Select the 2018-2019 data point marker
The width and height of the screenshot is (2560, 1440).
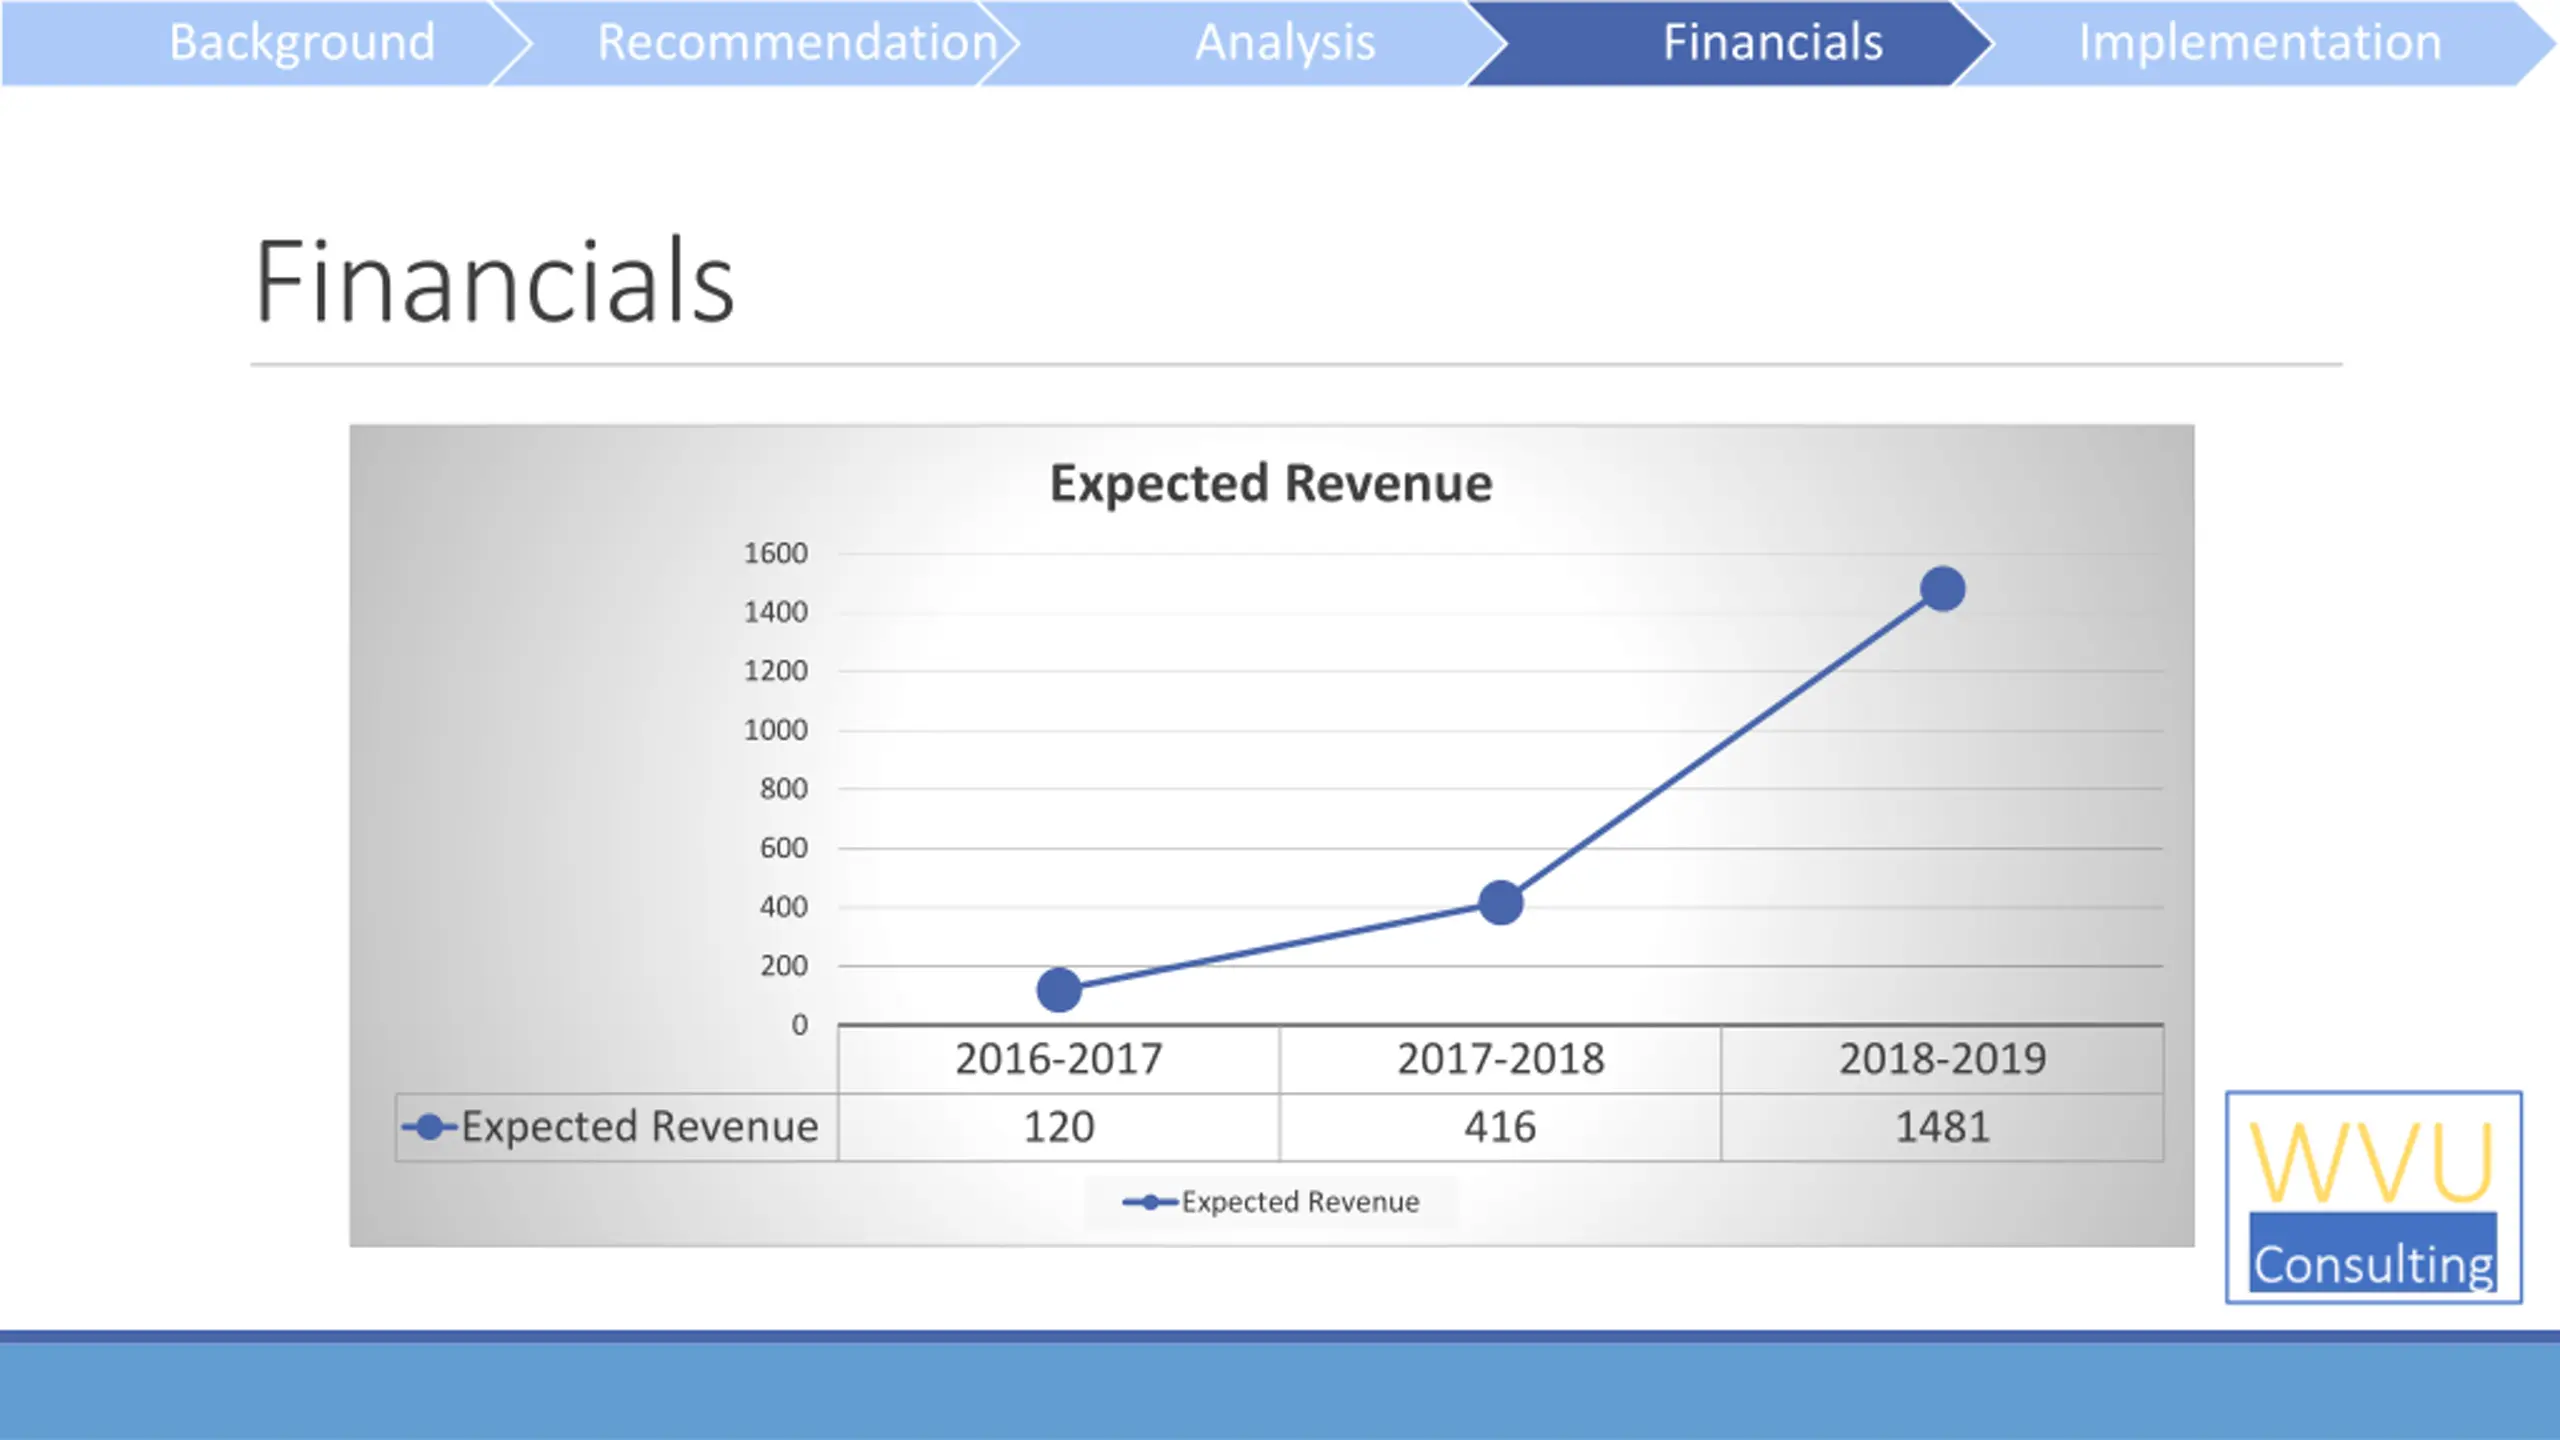tap(1943, 589)
